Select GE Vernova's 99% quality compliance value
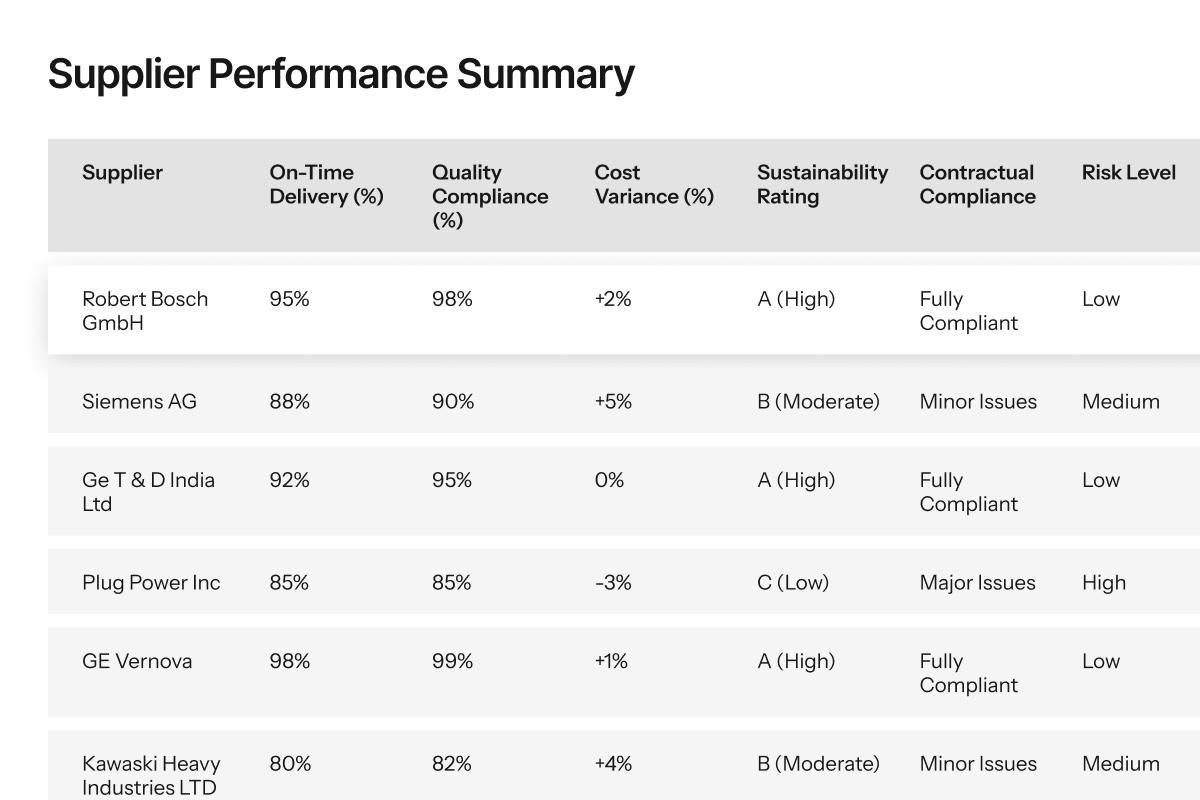1200x800 pixels. [x=452, y=661]
